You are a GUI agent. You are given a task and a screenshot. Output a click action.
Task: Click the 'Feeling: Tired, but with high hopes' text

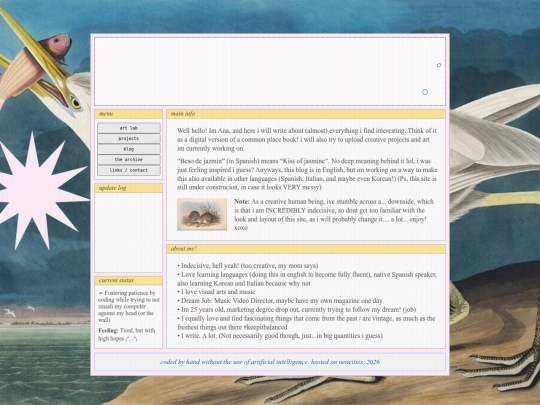[x=127, y=334]
